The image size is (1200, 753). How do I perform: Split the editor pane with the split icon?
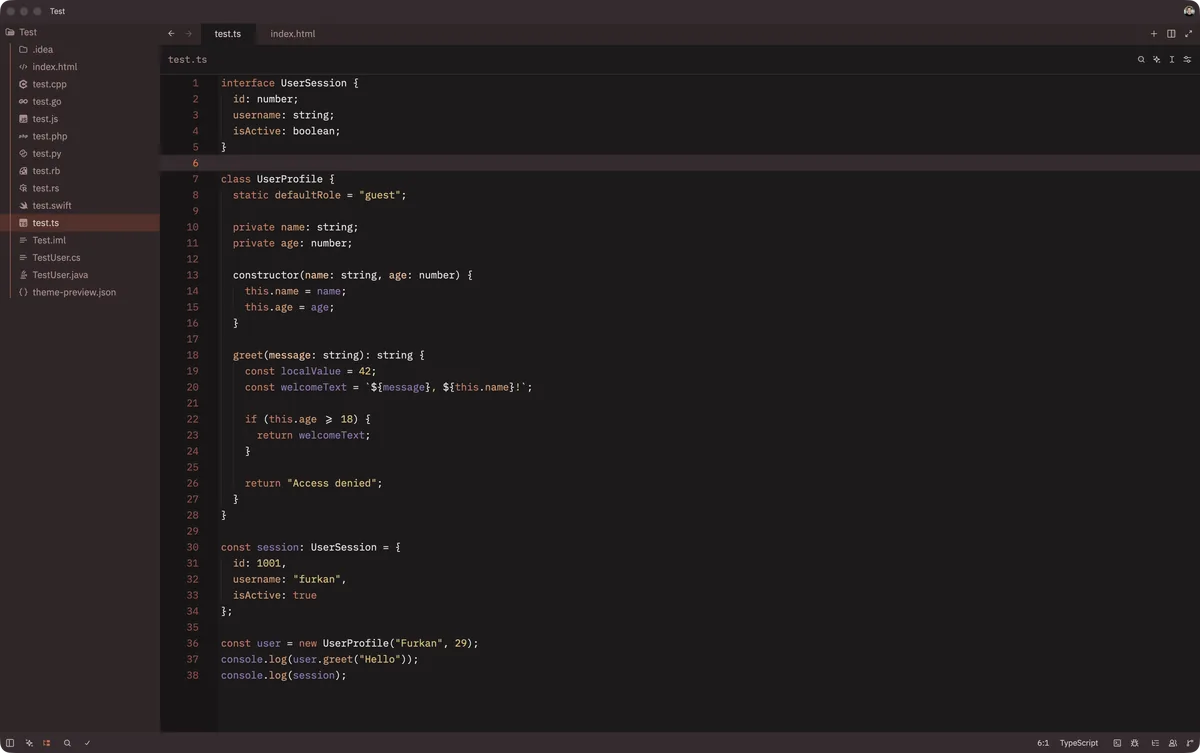(x=1171, y=34)
